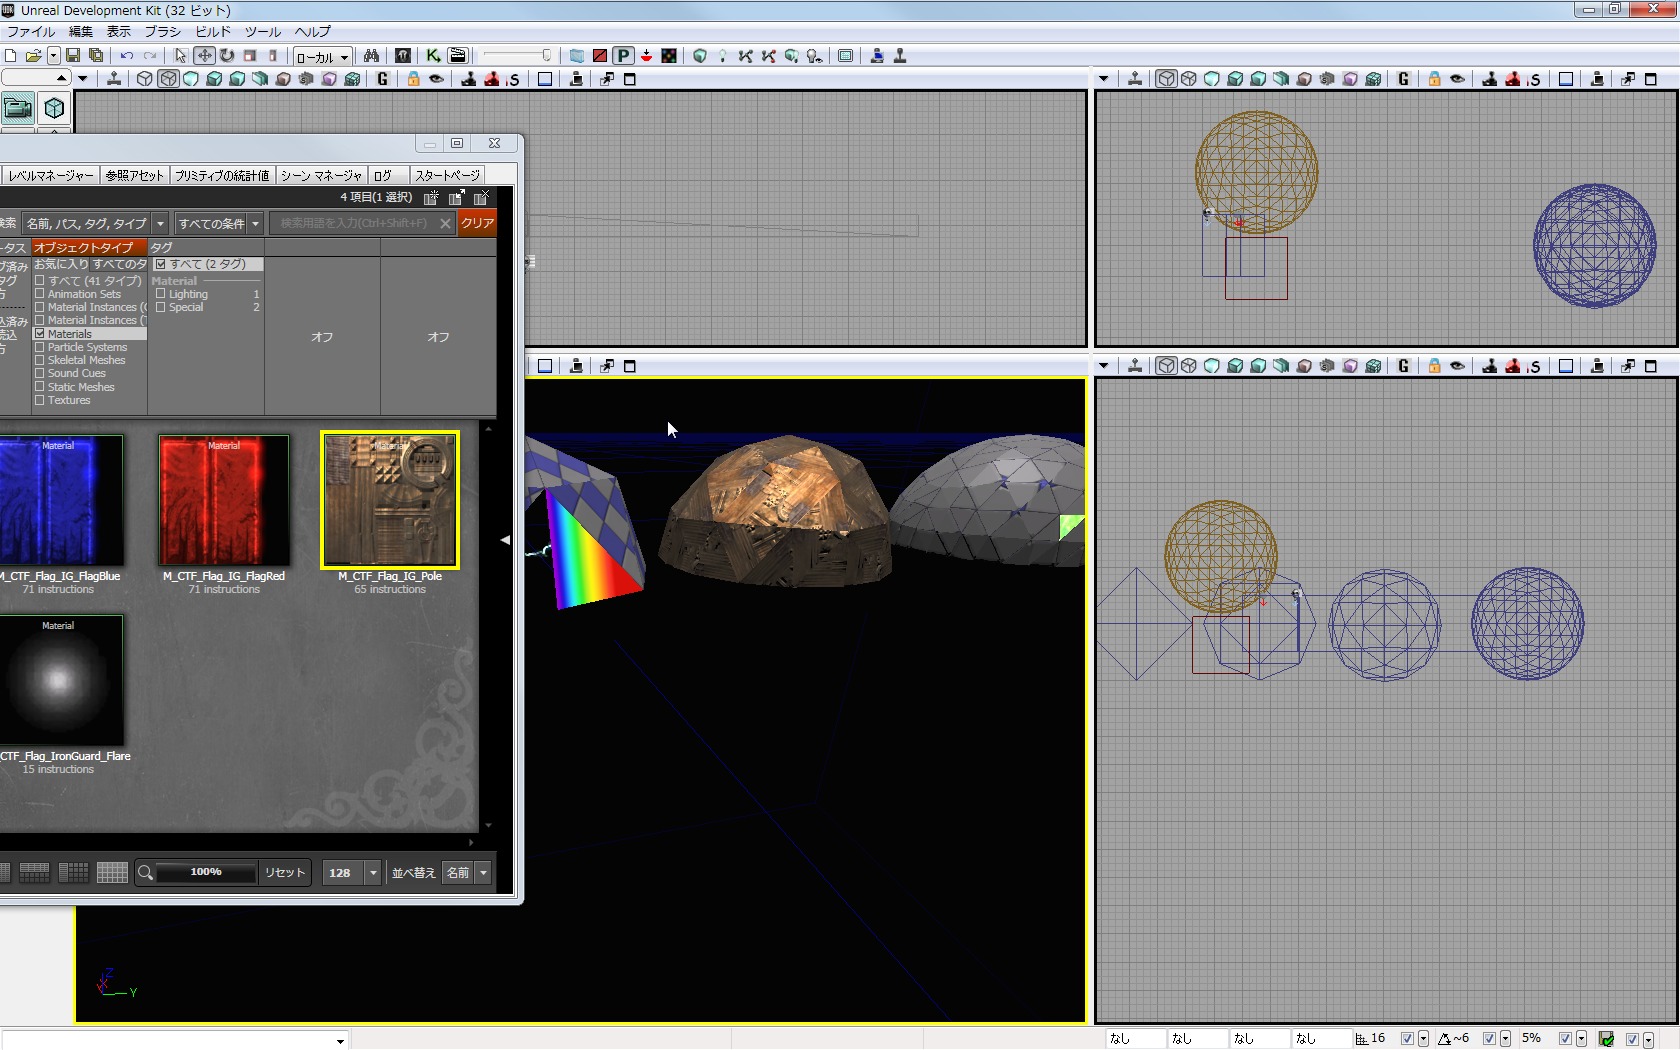Select the translate move widget tool
This screenshot has height=1050, width=1680.
[x=204, y=56]
